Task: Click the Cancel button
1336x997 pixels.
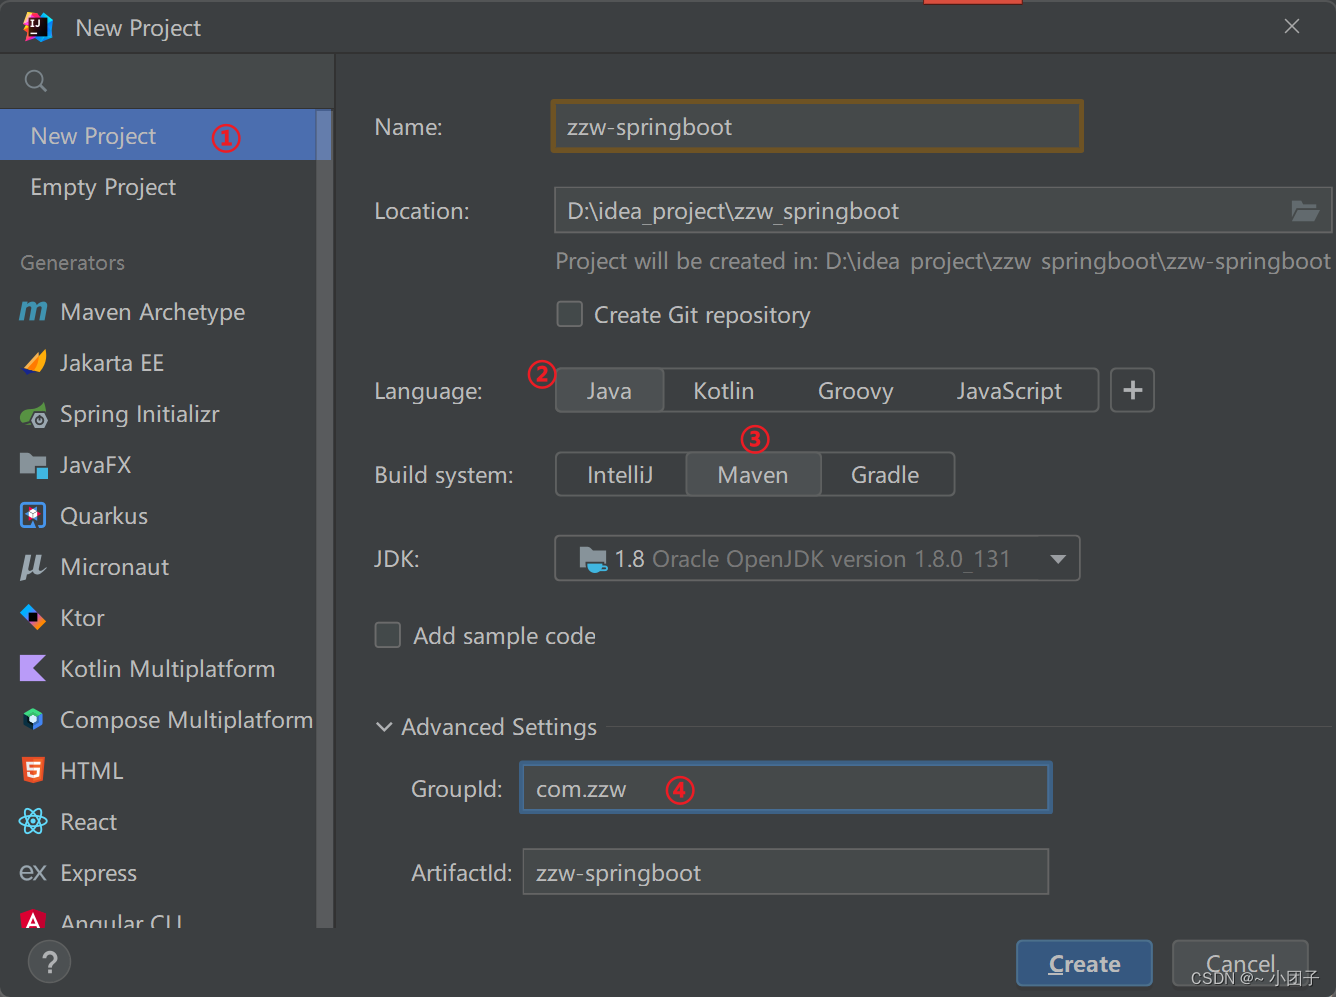Action: [x=1240, y=964]
